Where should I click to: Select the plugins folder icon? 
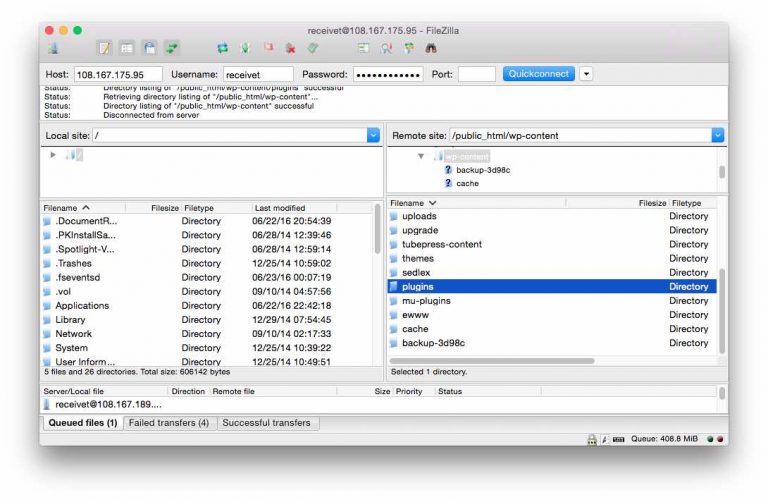393,287
